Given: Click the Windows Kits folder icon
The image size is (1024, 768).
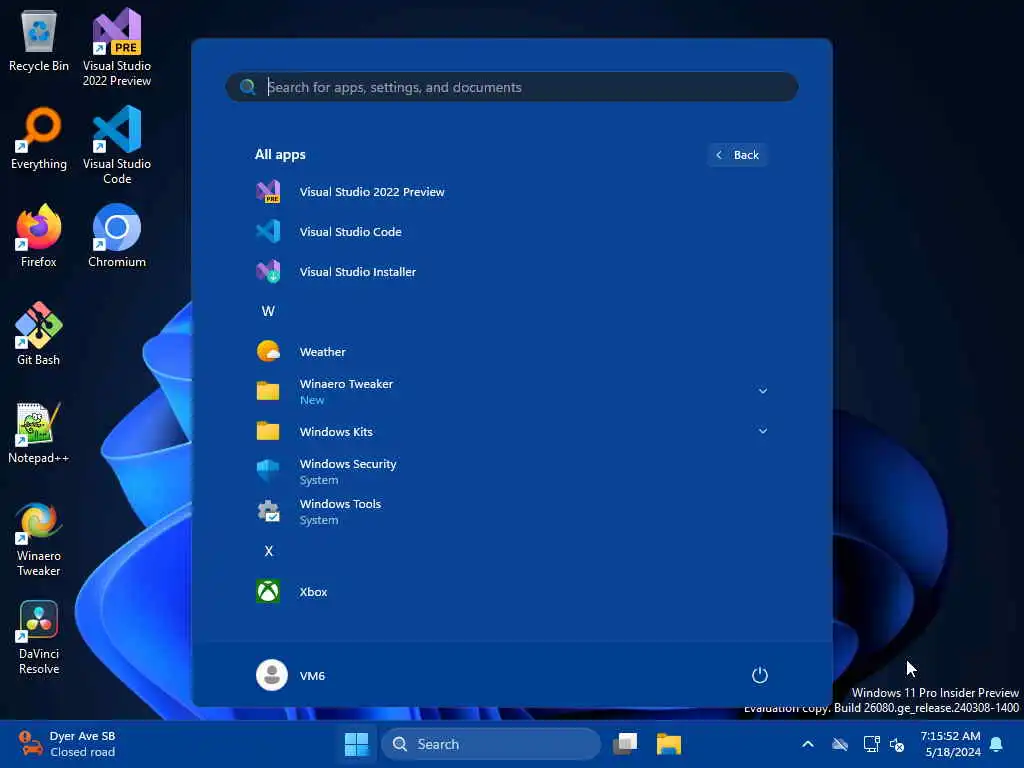Looking at the screenshot, I should (268, 431).
